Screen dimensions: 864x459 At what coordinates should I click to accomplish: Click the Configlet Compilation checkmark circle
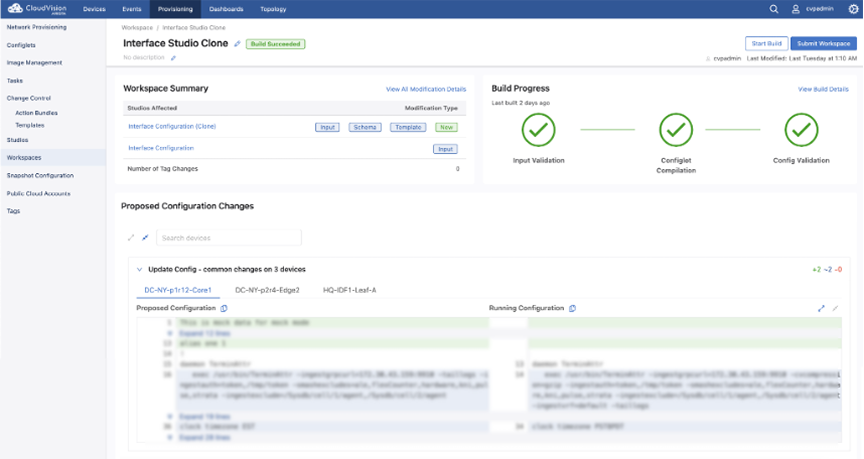[x=676, y=130]
